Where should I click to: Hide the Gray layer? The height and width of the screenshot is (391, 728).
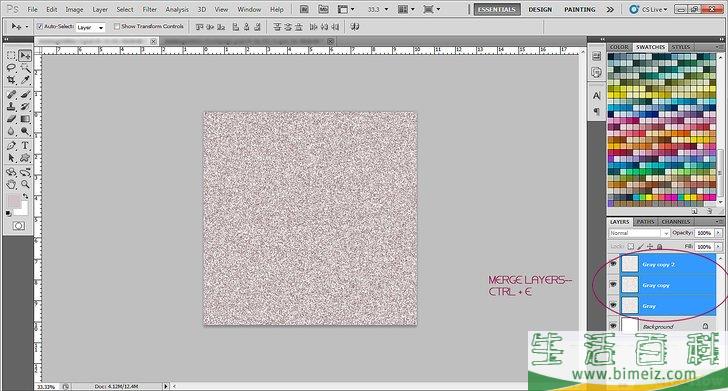coord(613,305)
